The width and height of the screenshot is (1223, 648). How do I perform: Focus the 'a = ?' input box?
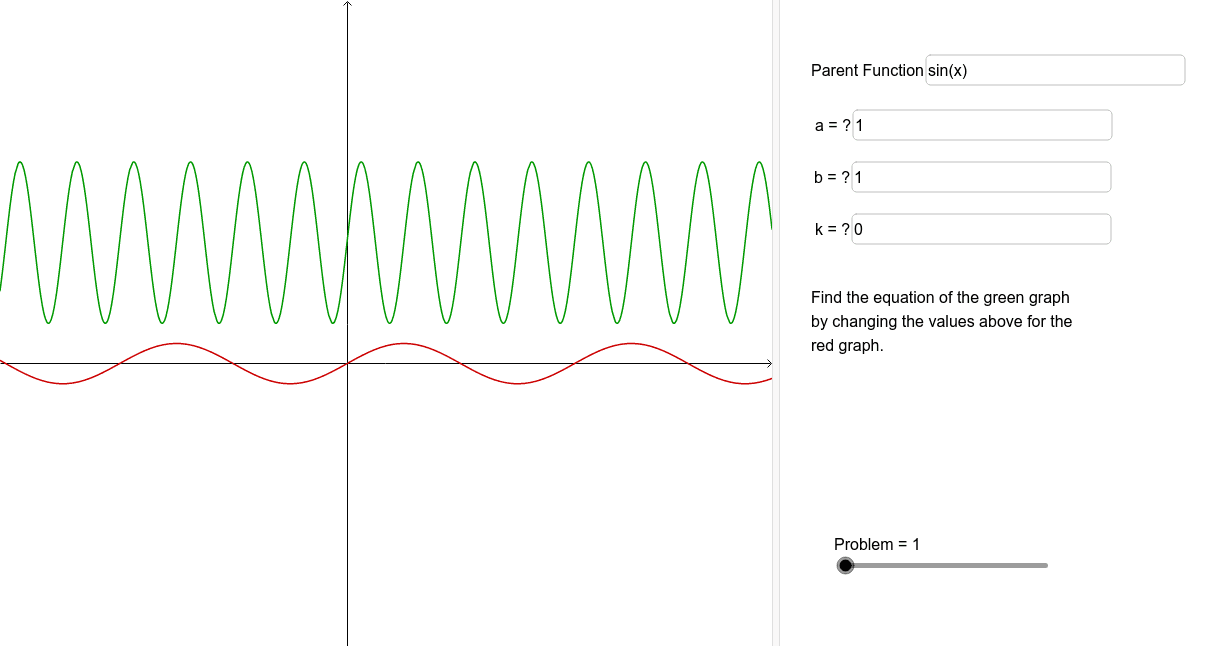click(982, 125)
